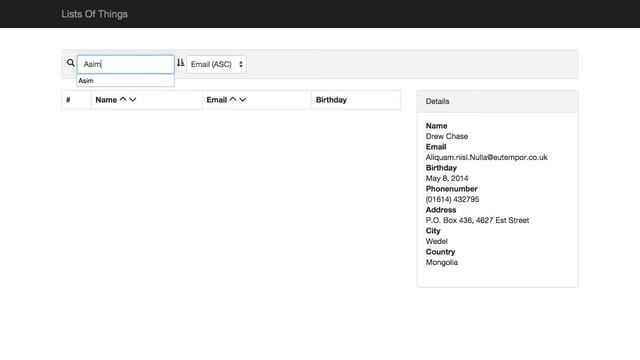
Task: Sort Email column ascending with up arrow
Action: tap(233, 99)
